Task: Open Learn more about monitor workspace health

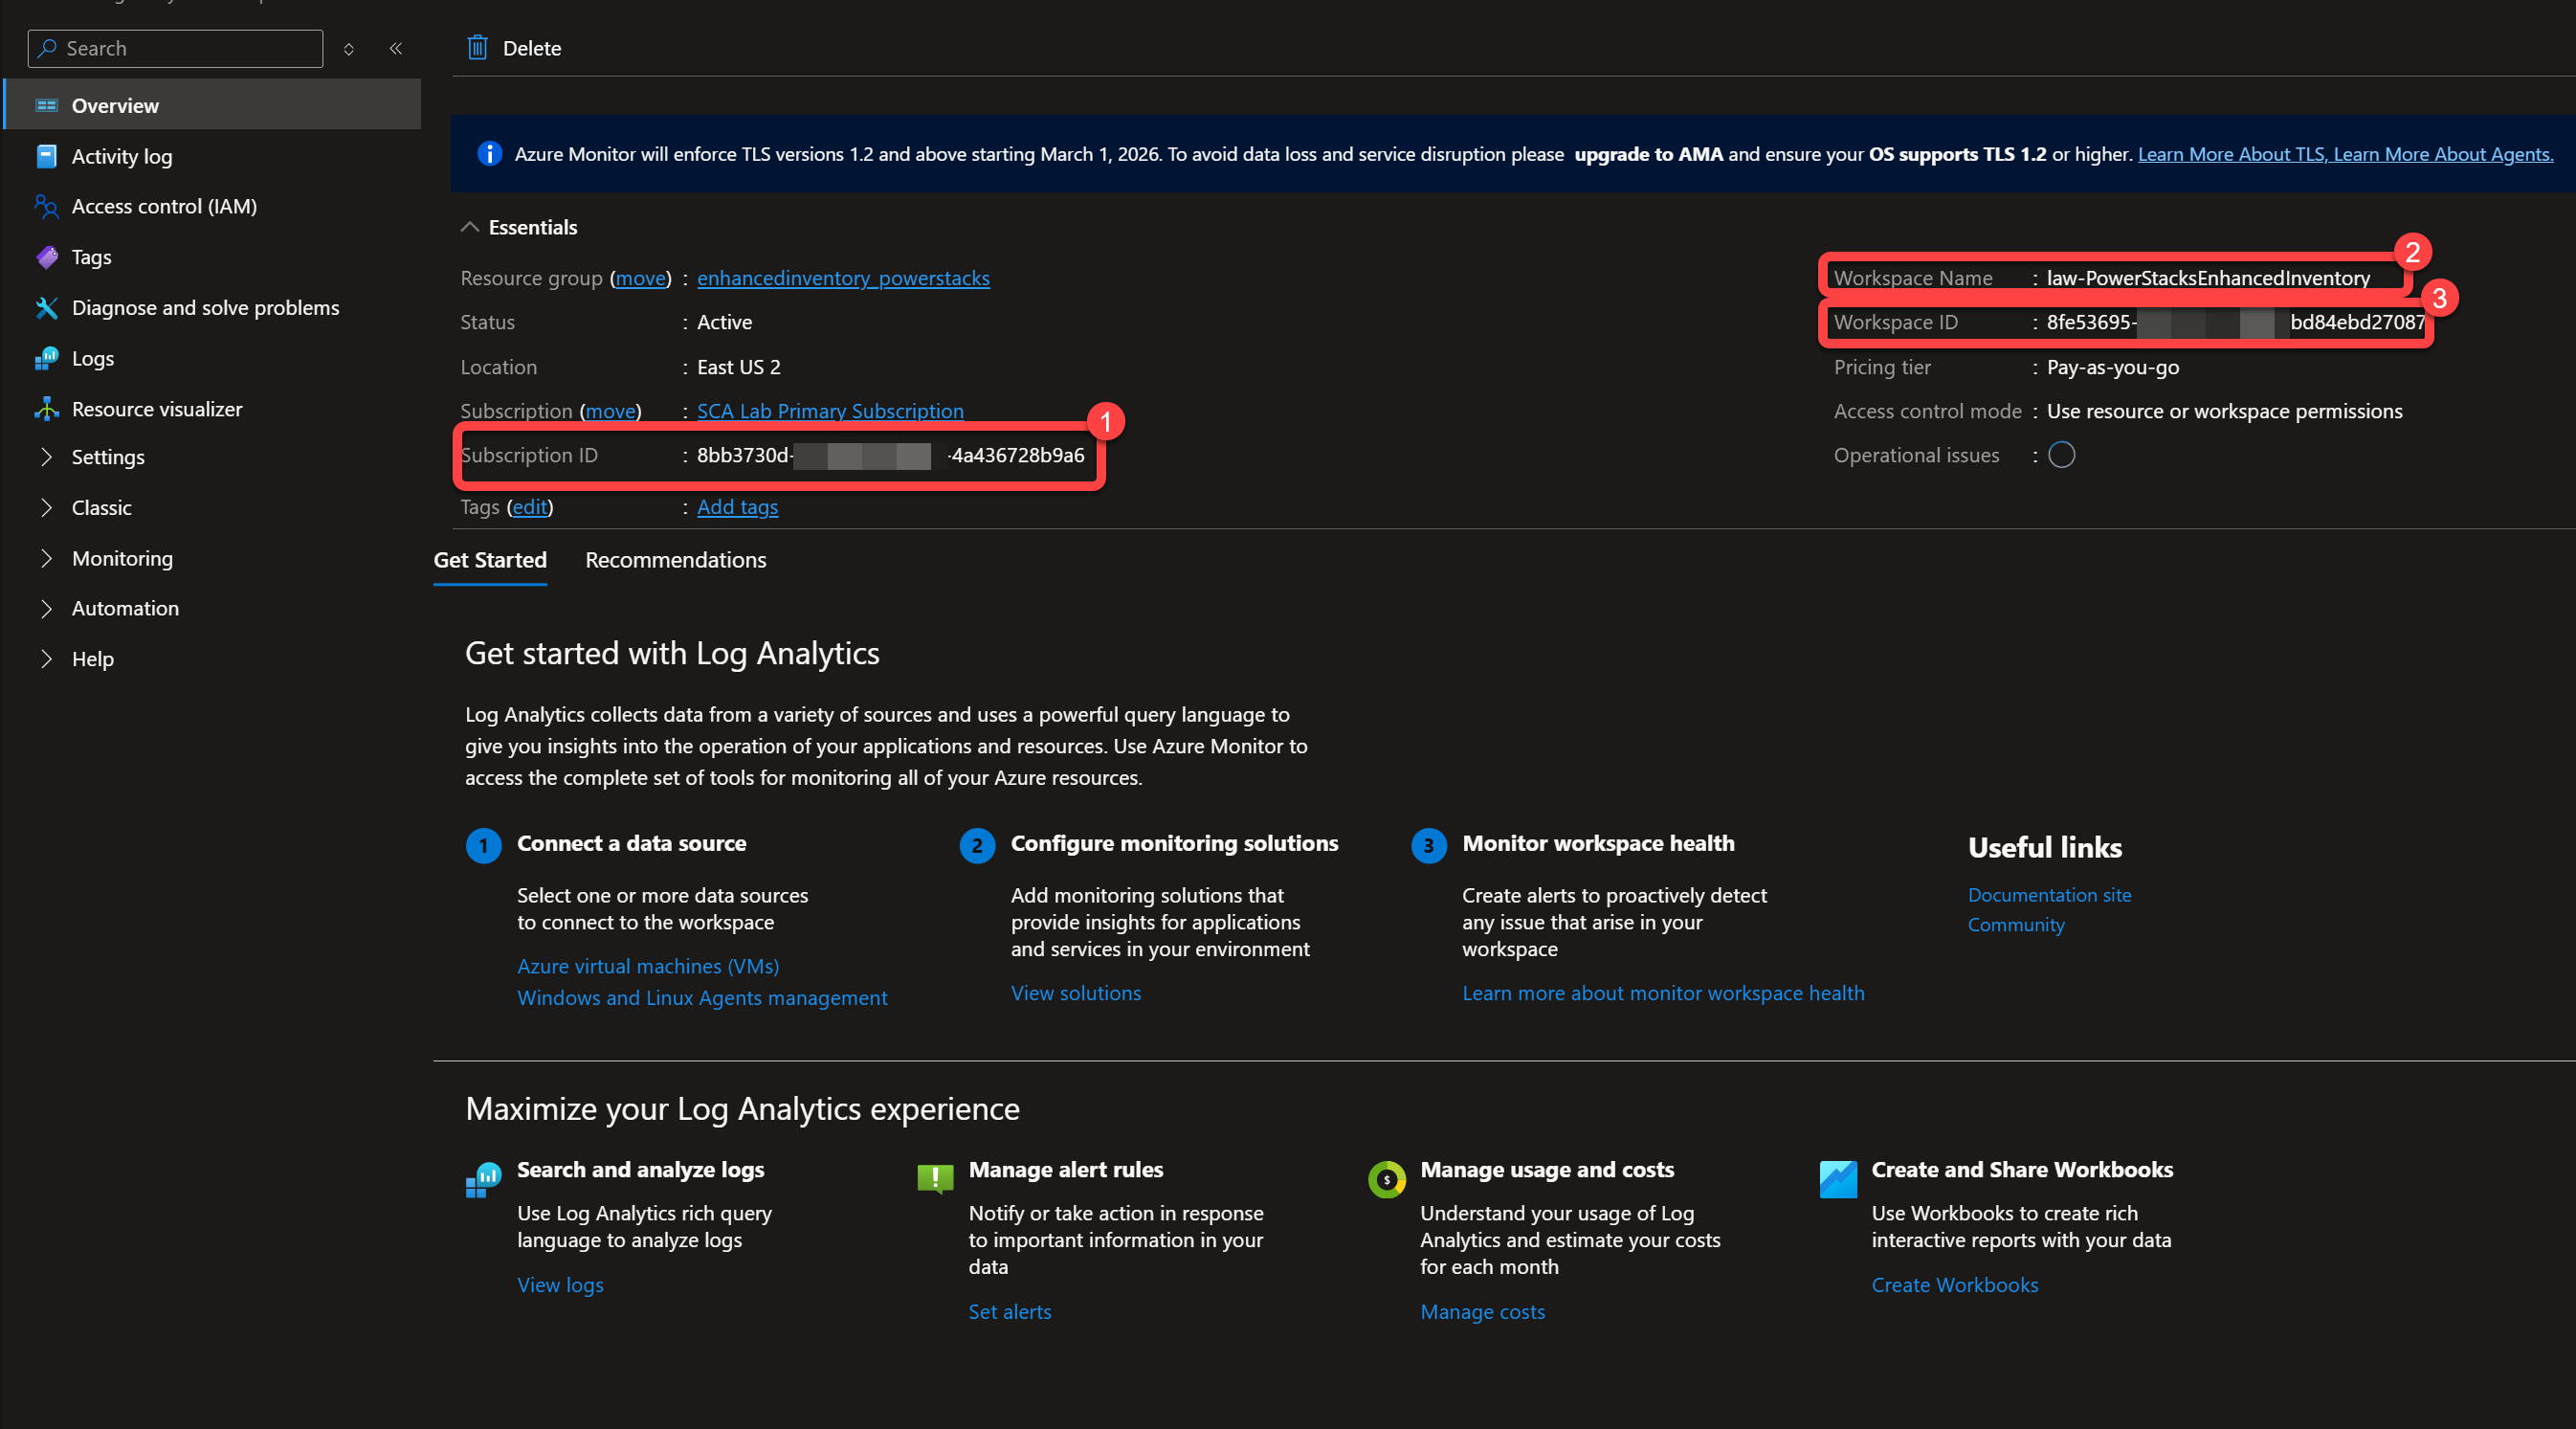Action: click(1663, 993)
